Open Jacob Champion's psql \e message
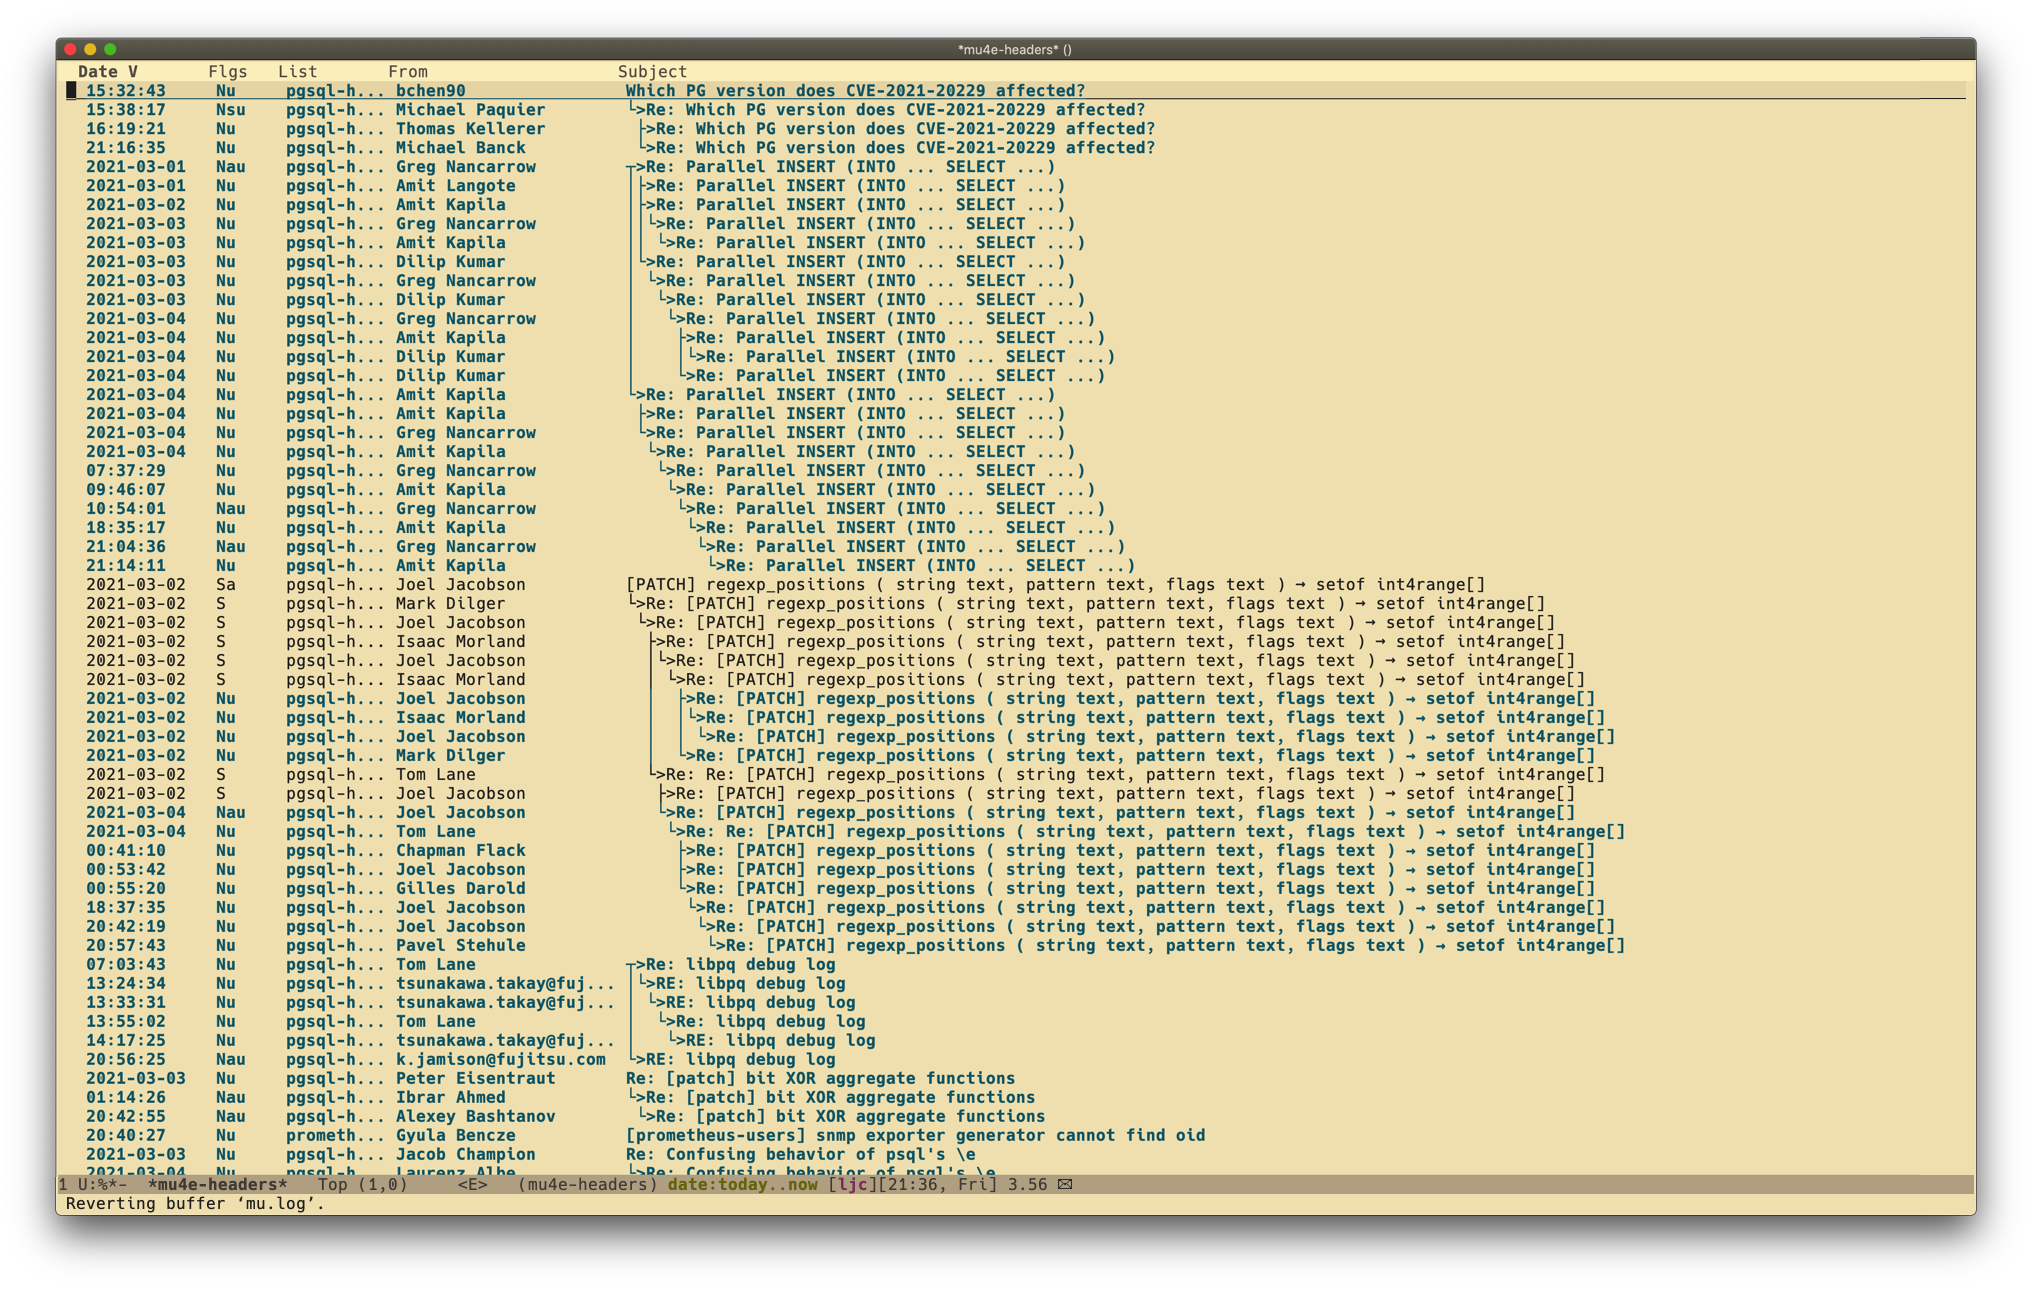 (x=800, y=1154)
